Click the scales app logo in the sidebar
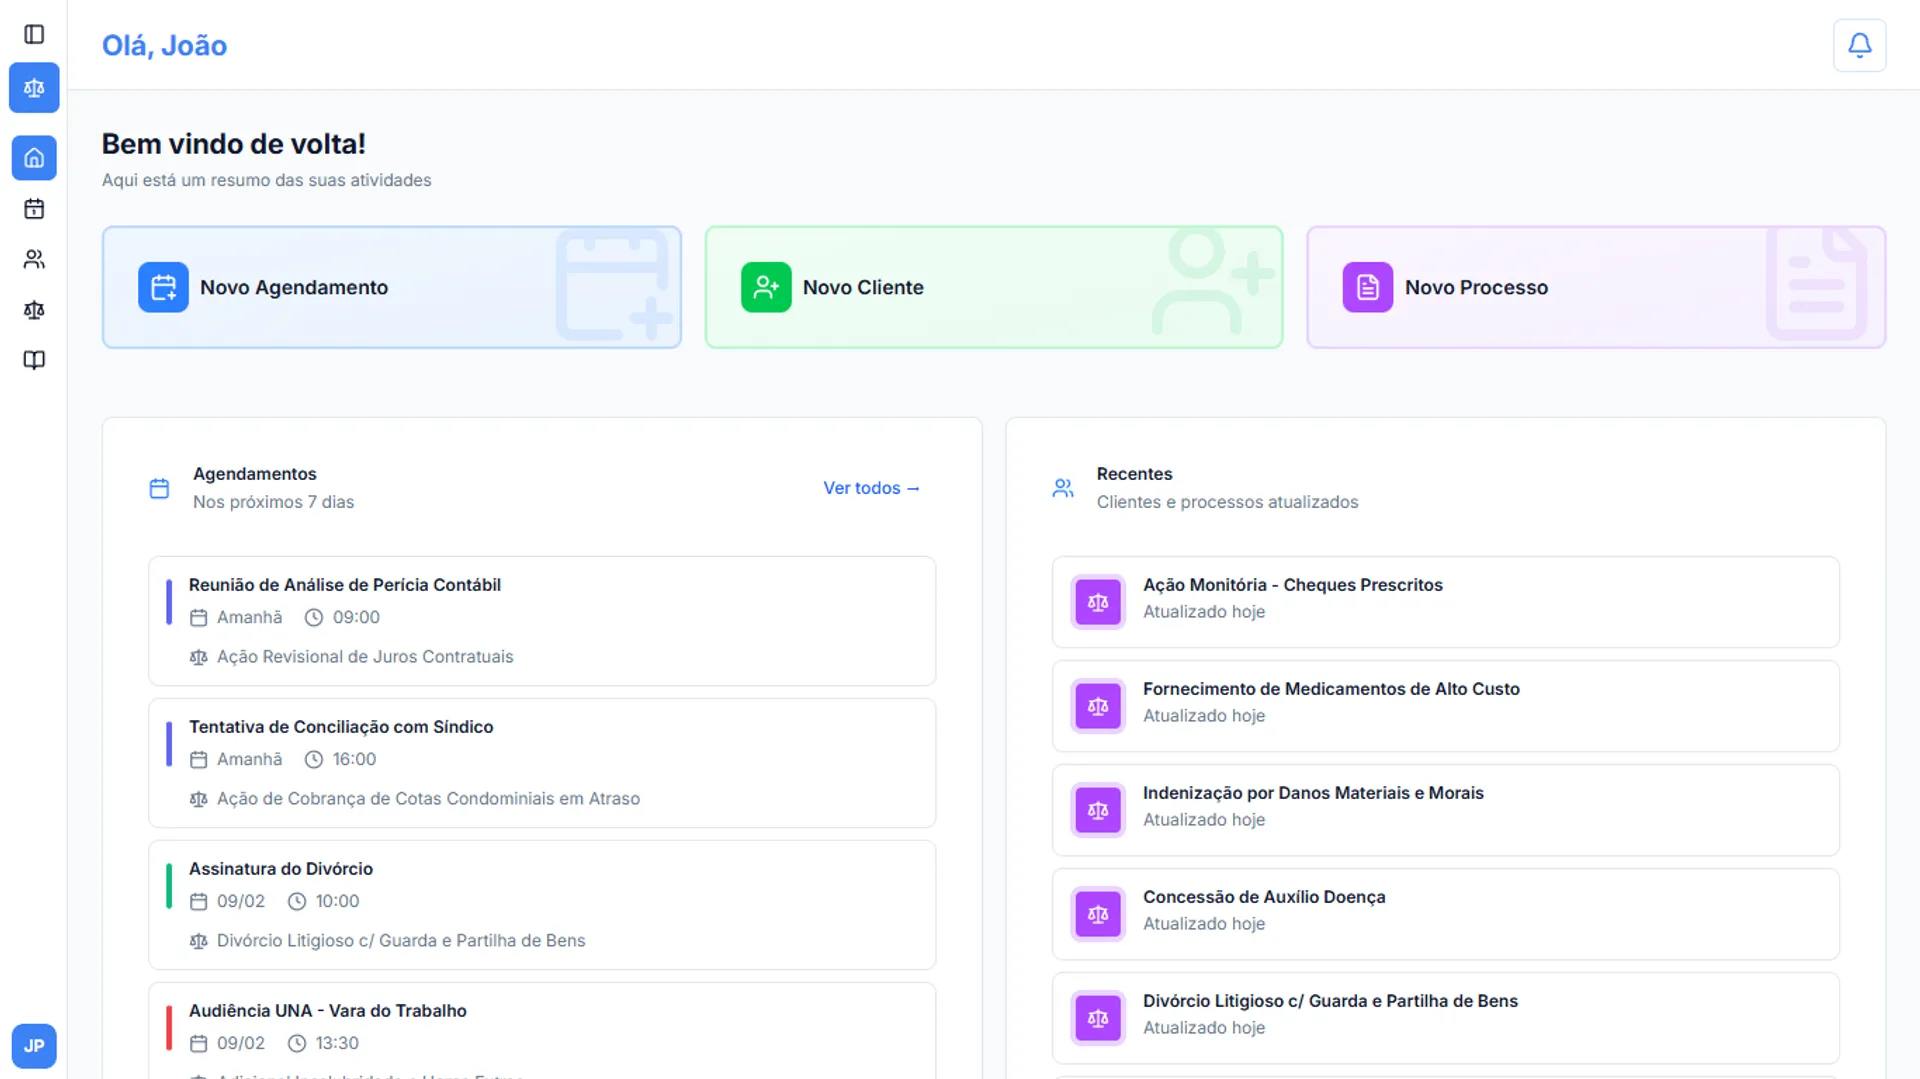 pyautogui.click(x=34, y=88)
